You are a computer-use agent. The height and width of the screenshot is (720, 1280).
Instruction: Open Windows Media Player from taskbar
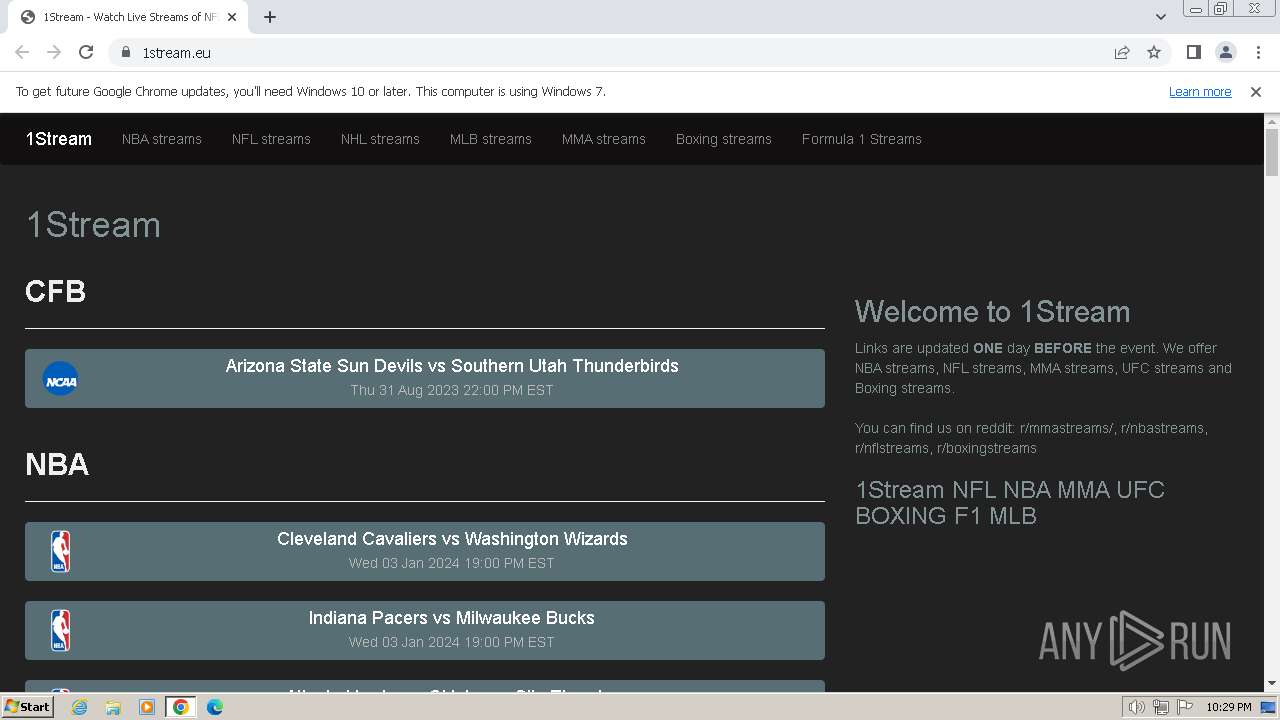click(x=147, y=707)
